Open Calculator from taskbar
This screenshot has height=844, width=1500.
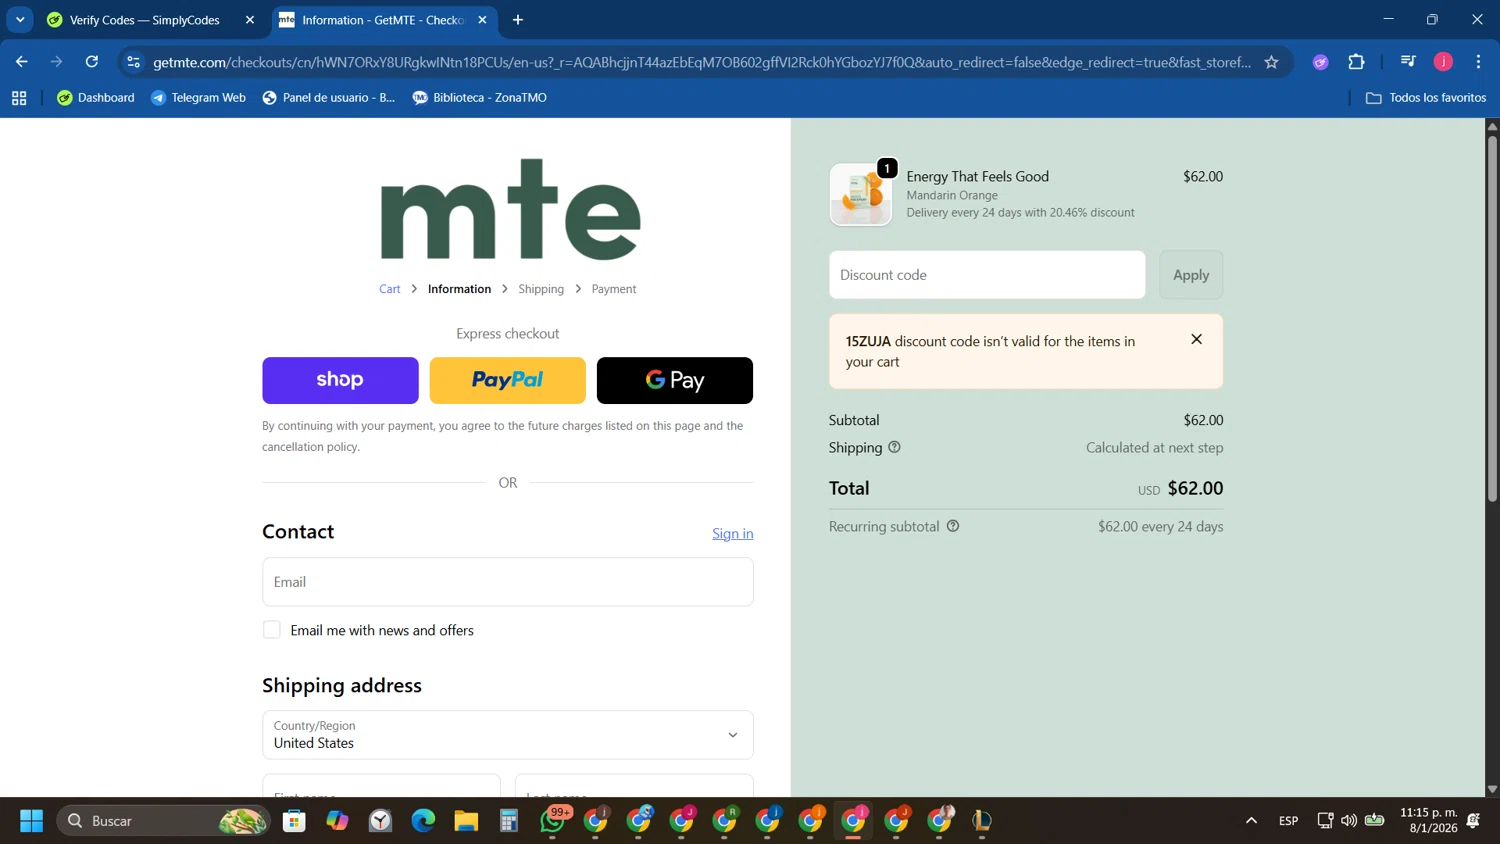(x=509, y=821)
